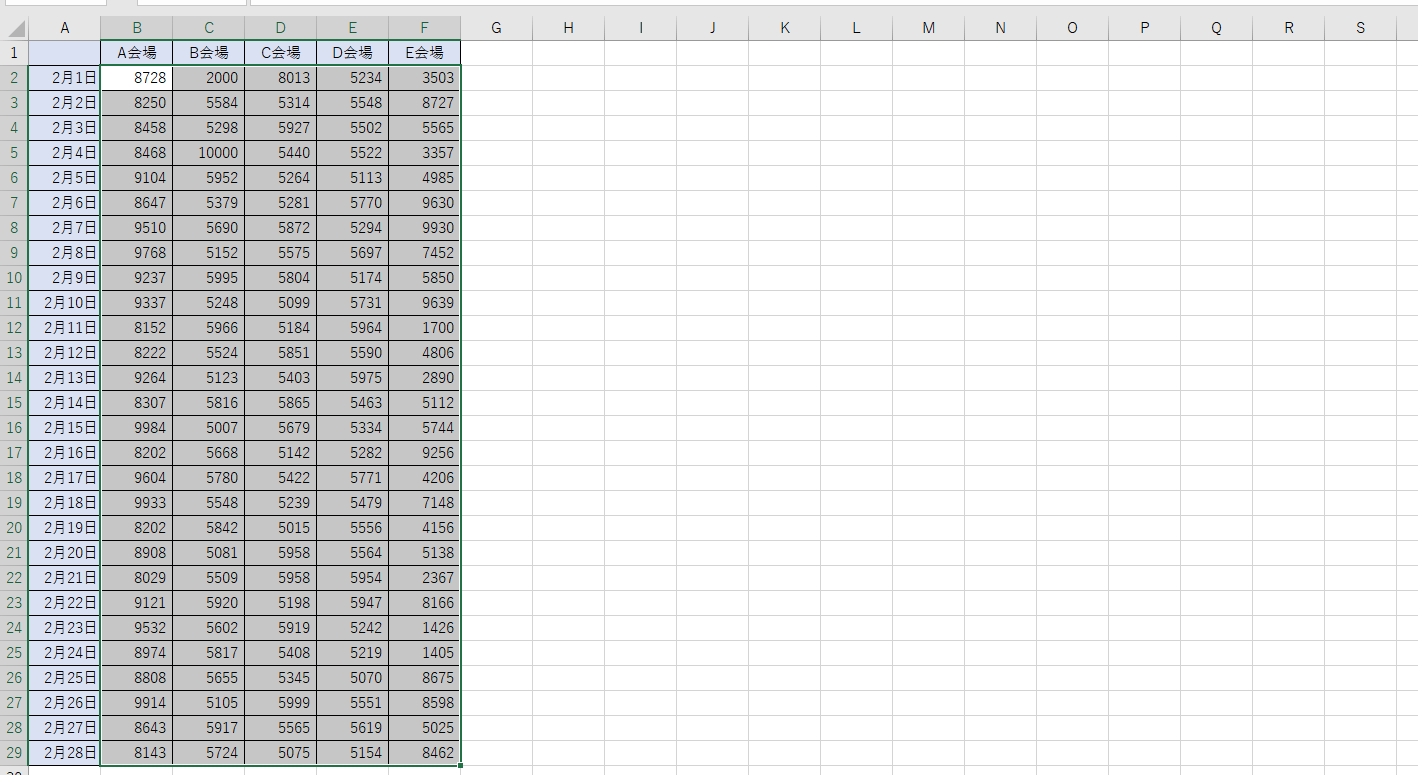Click the A会場 header cell
Image resolution: width=1418 pixels, height=775 pixels.
137,53
